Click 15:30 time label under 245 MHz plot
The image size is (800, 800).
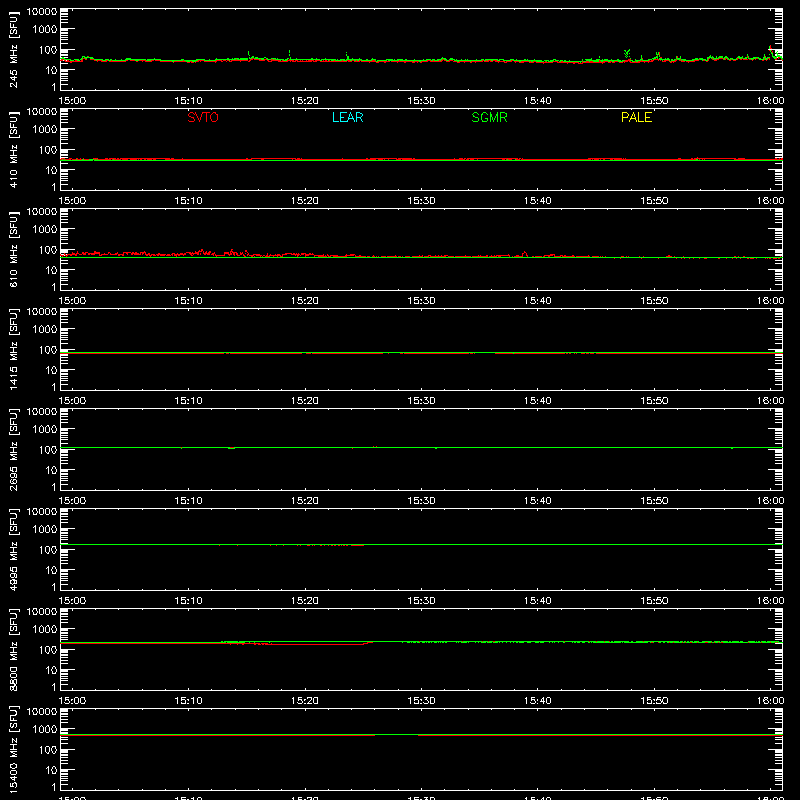tap(421, 101)
